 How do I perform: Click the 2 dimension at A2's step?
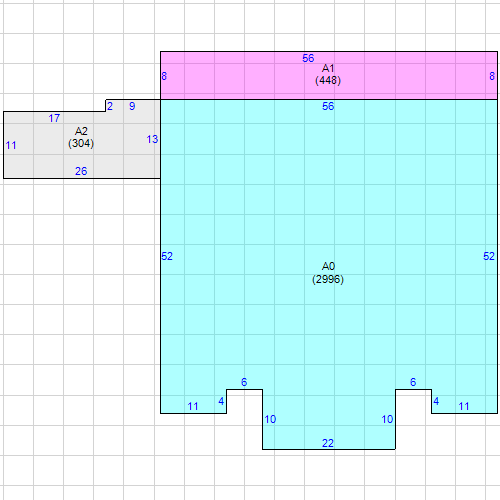click(110, 106)
